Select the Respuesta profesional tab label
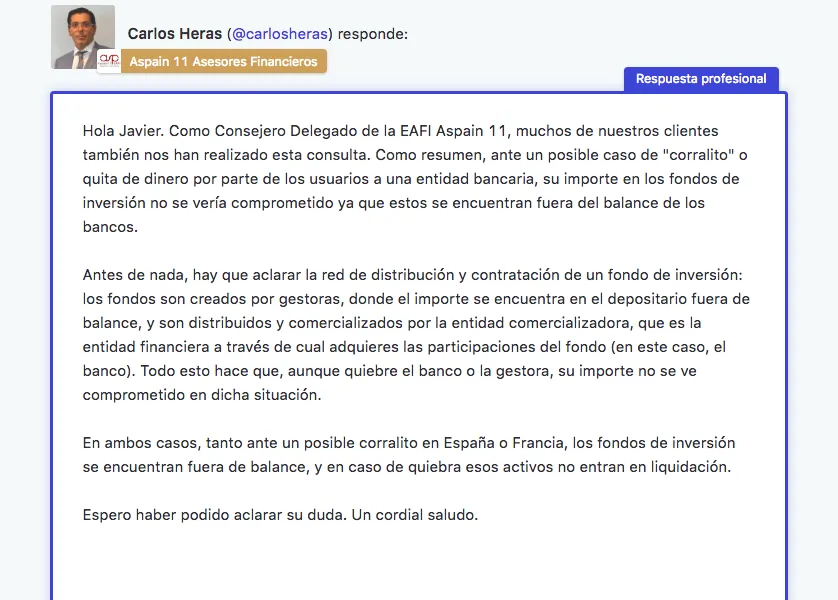 pyautogui.click(x=701, y=79)
